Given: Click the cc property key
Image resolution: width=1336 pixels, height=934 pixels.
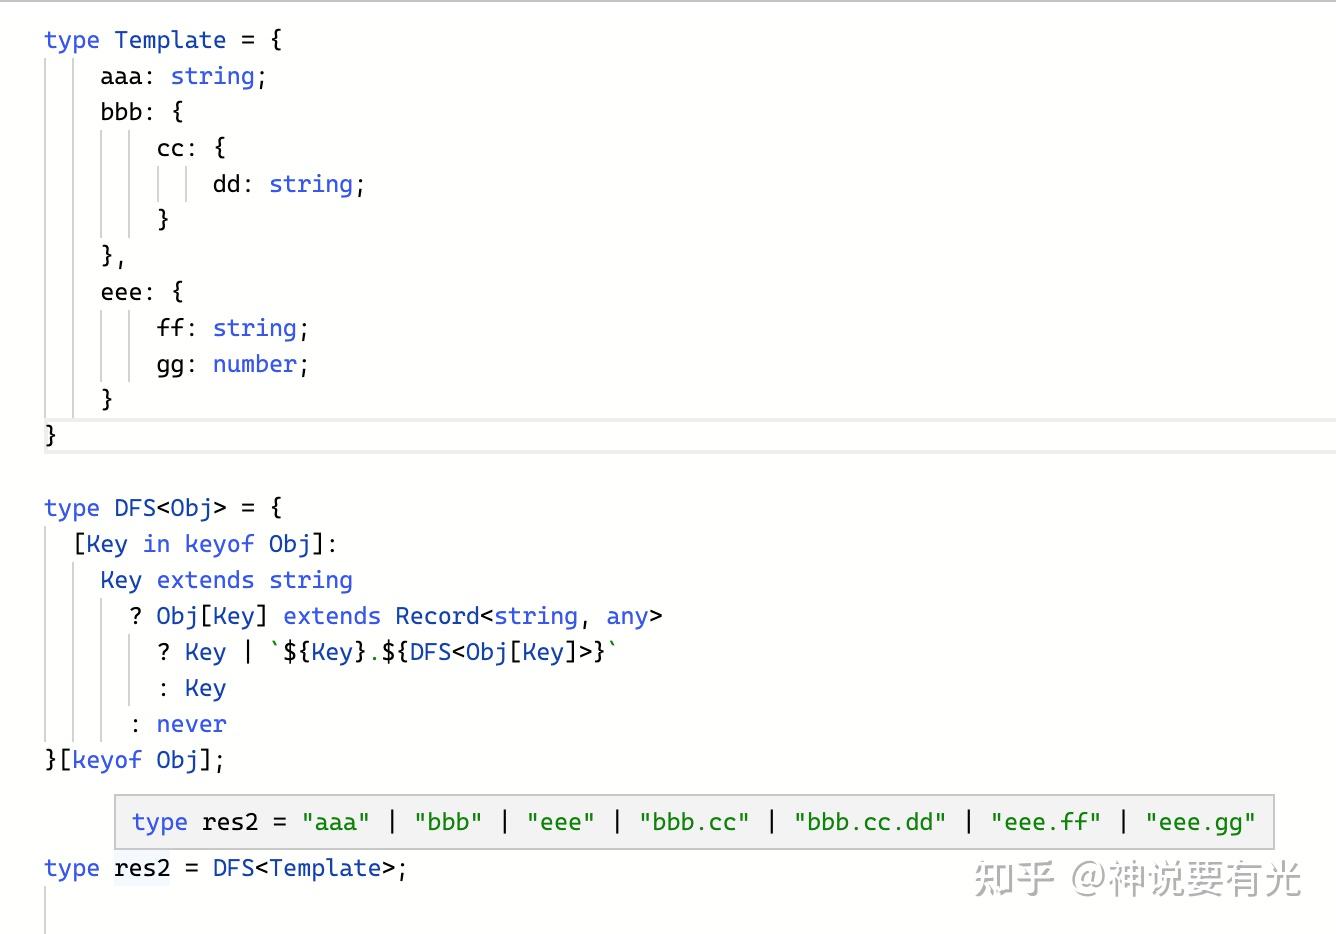Looking at the screenshot, I should 170,148.
